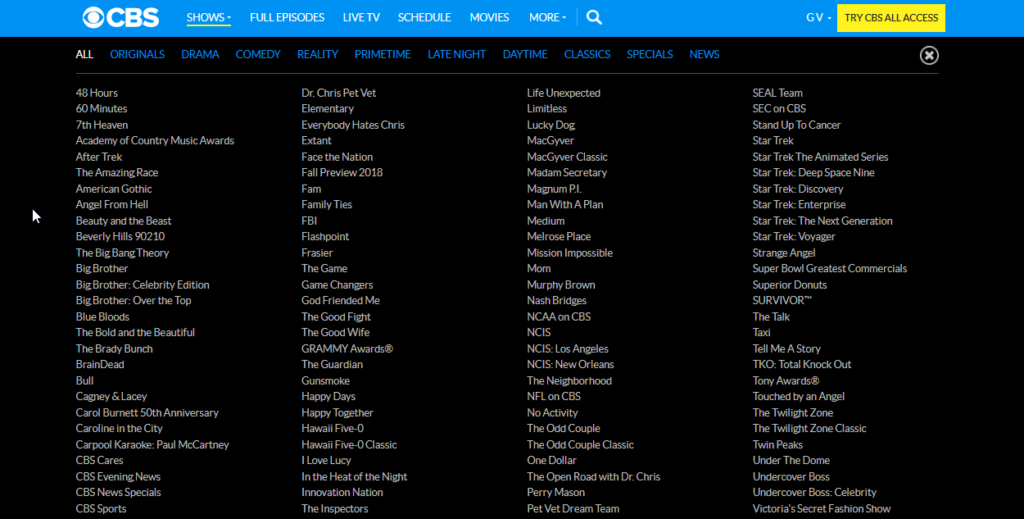Click the CBS eye logo
Screen dimensions: 1024x519
(121, 18)
